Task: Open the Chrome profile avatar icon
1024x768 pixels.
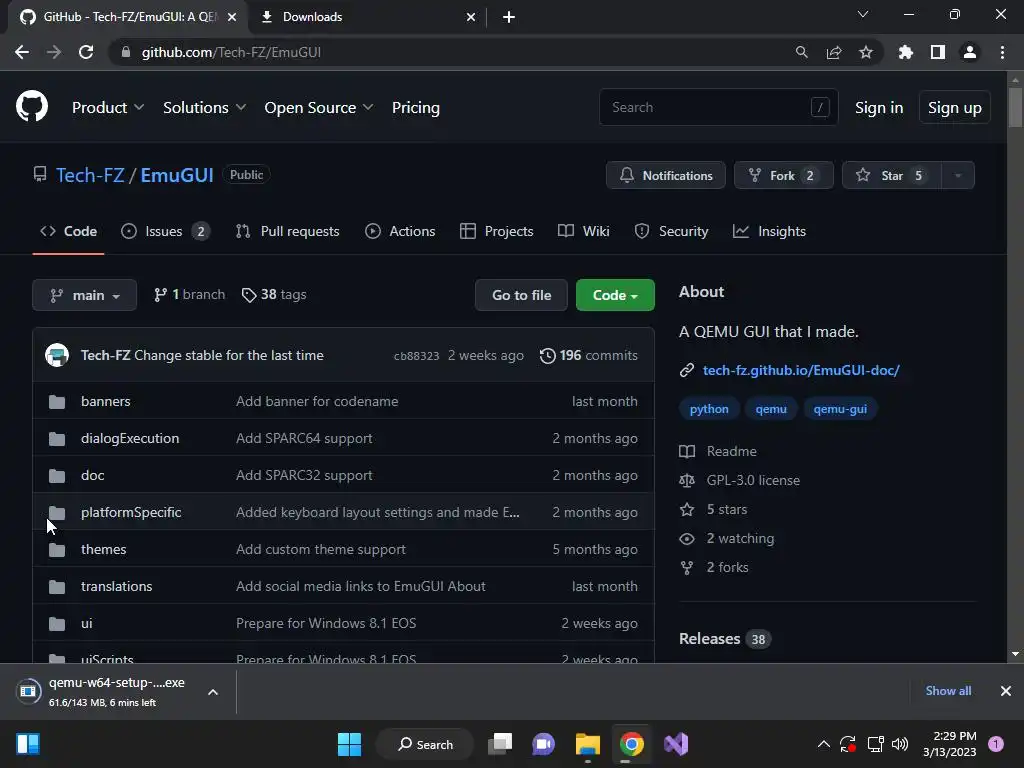Action: pyautogui.click(x=970, y=52)
